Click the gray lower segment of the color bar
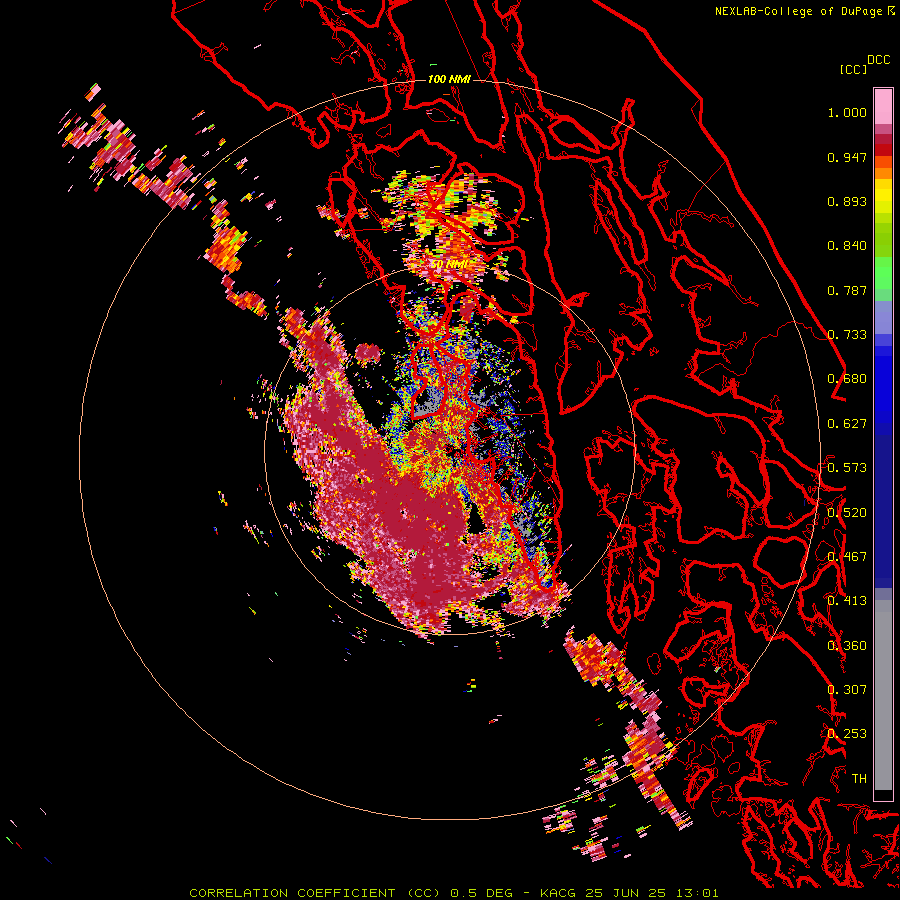Viewport: 900px width, 900px height. (x=883, y=695)
